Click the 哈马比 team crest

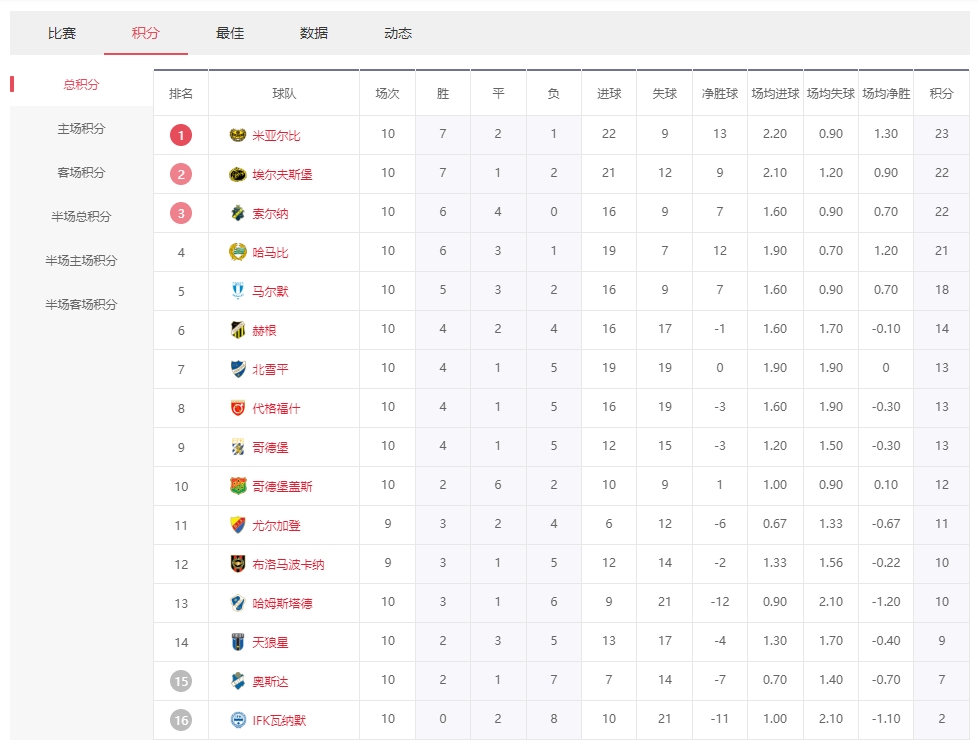(x=237, y=252)
